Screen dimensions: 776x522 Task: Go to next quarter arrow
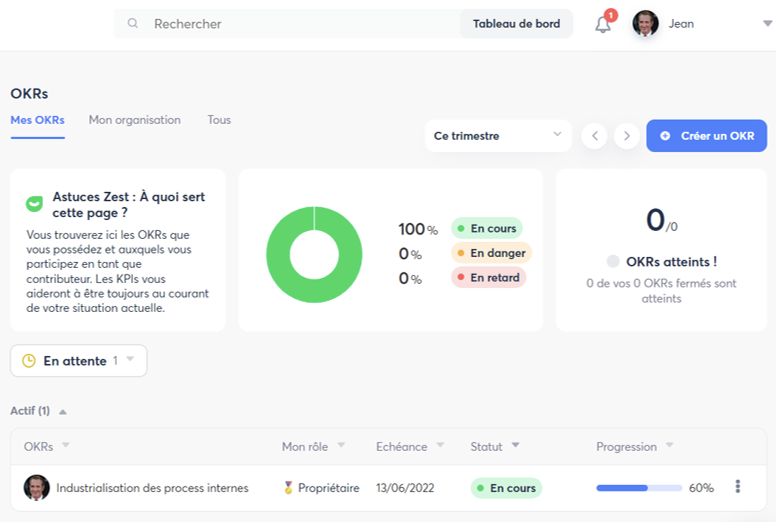pyautogui.click(x=627, y=136)
